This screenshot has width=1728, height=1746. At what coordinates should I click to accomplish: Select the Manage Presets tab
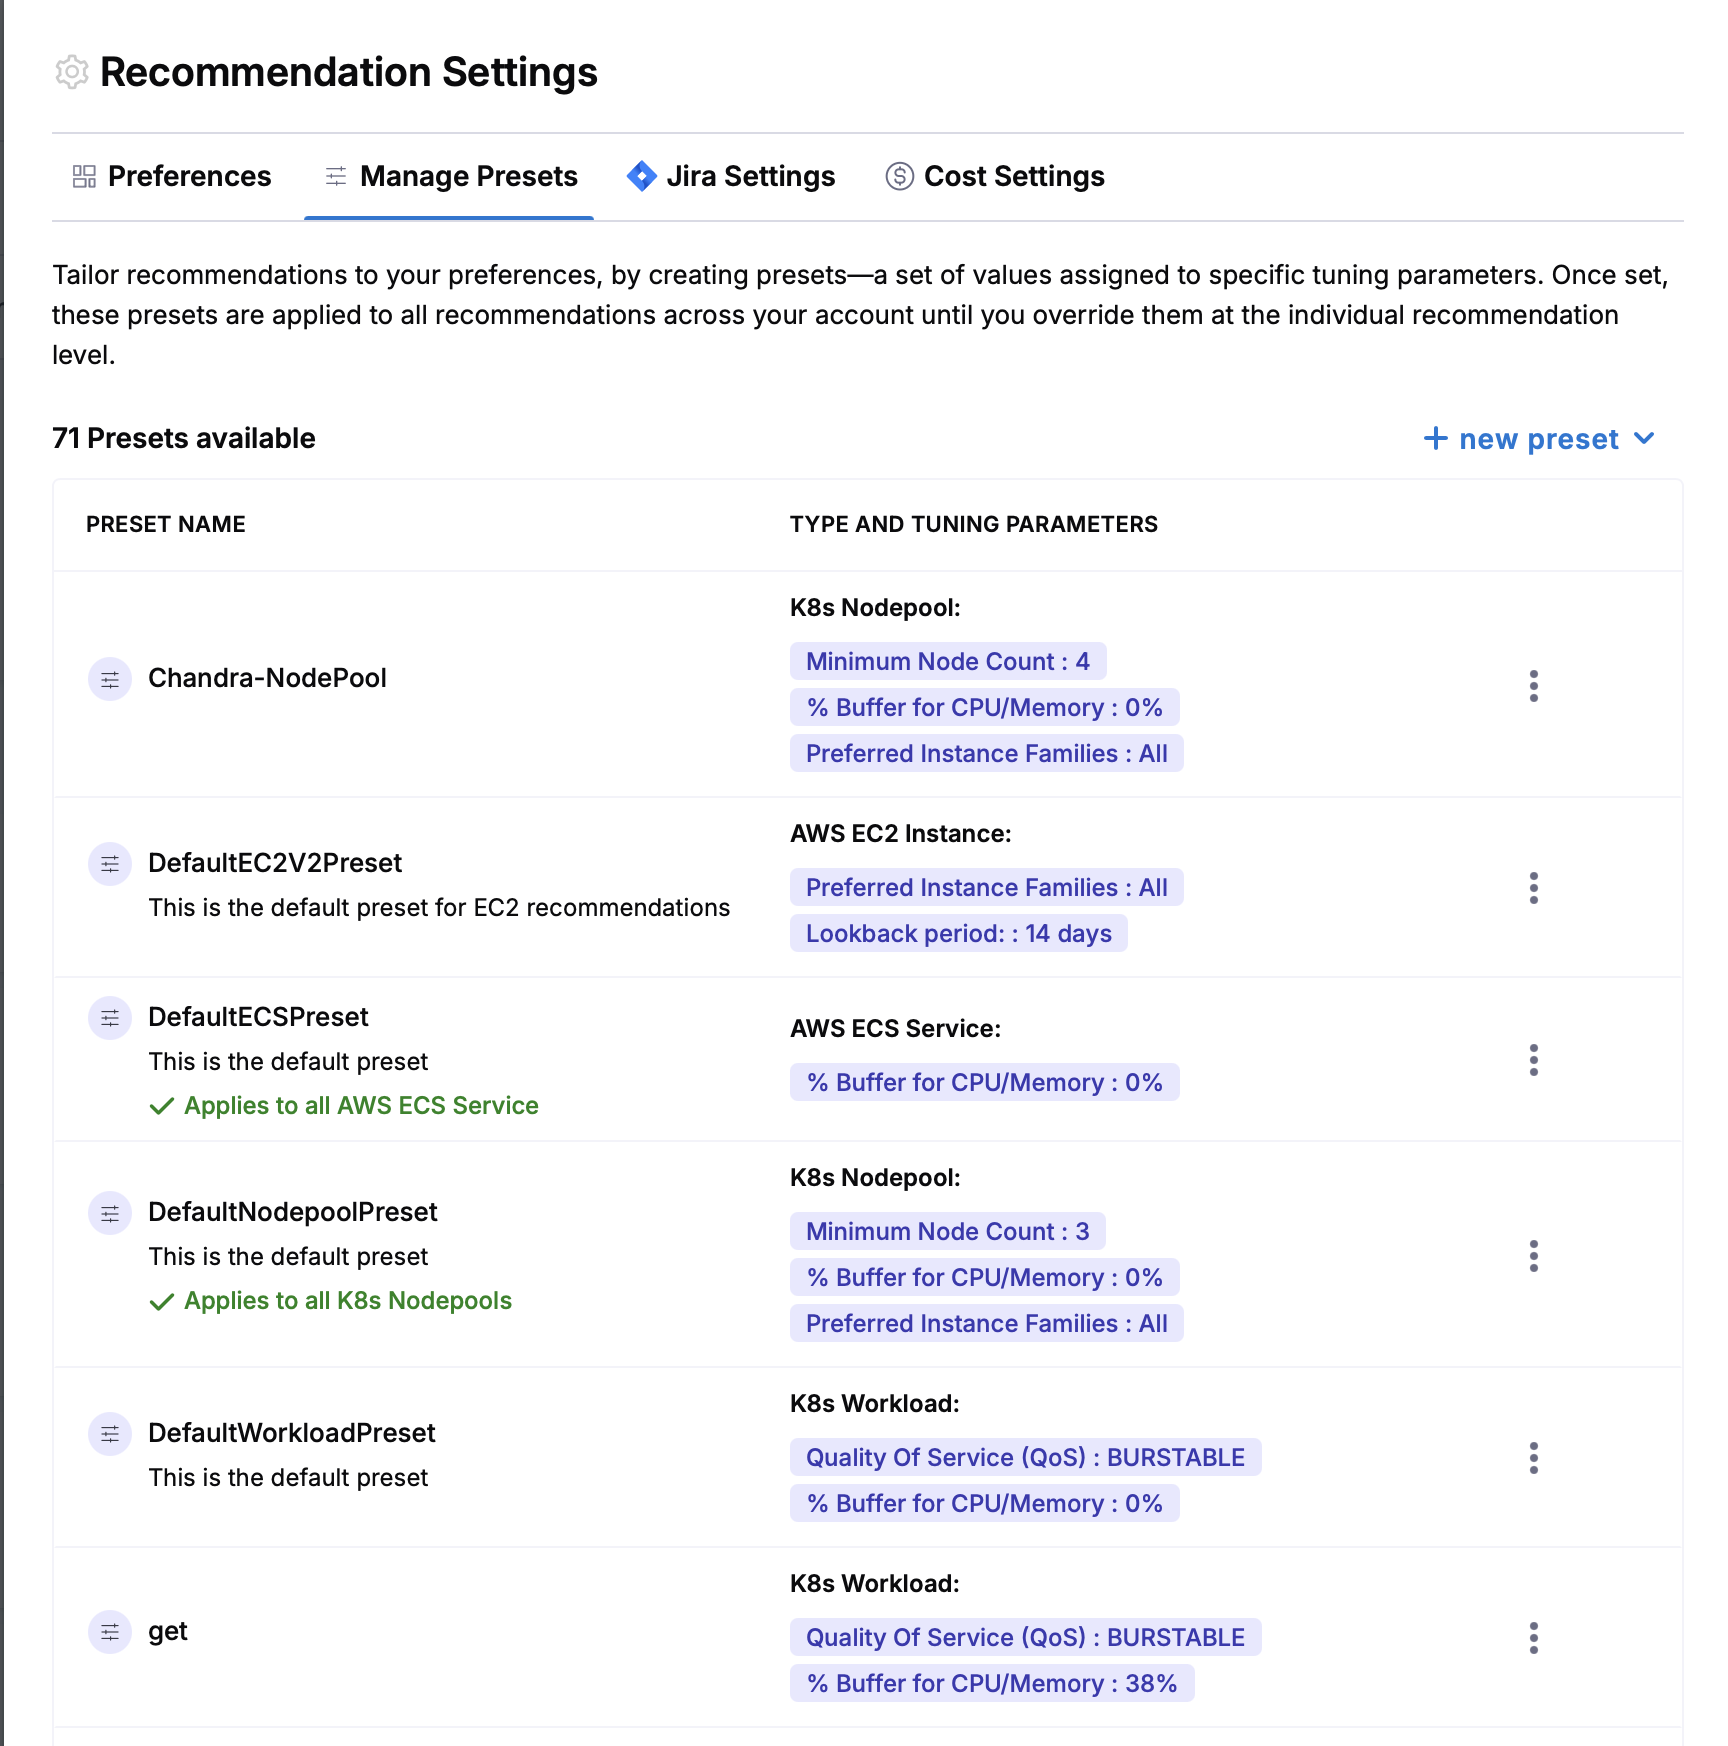coord(450,177)
